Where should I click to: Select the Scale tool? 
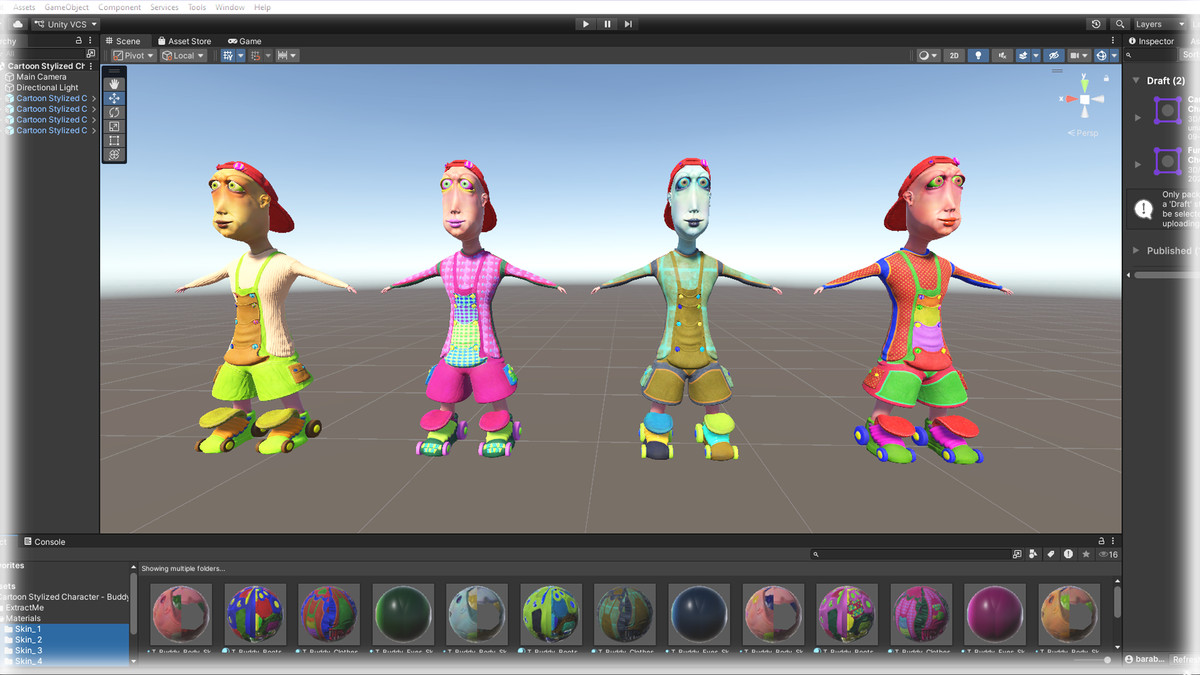pos(114,126)
